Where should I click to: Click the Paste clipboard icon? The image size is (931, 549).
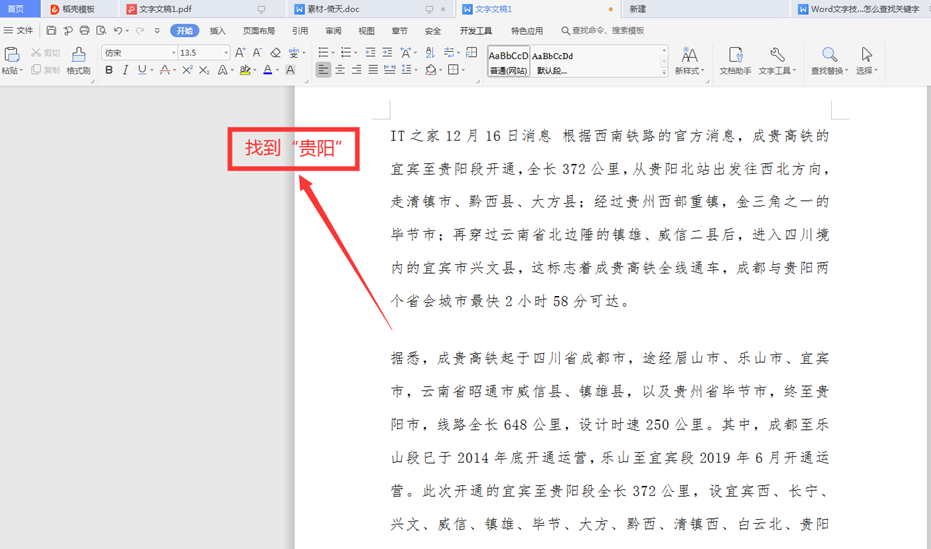point(12,55)
